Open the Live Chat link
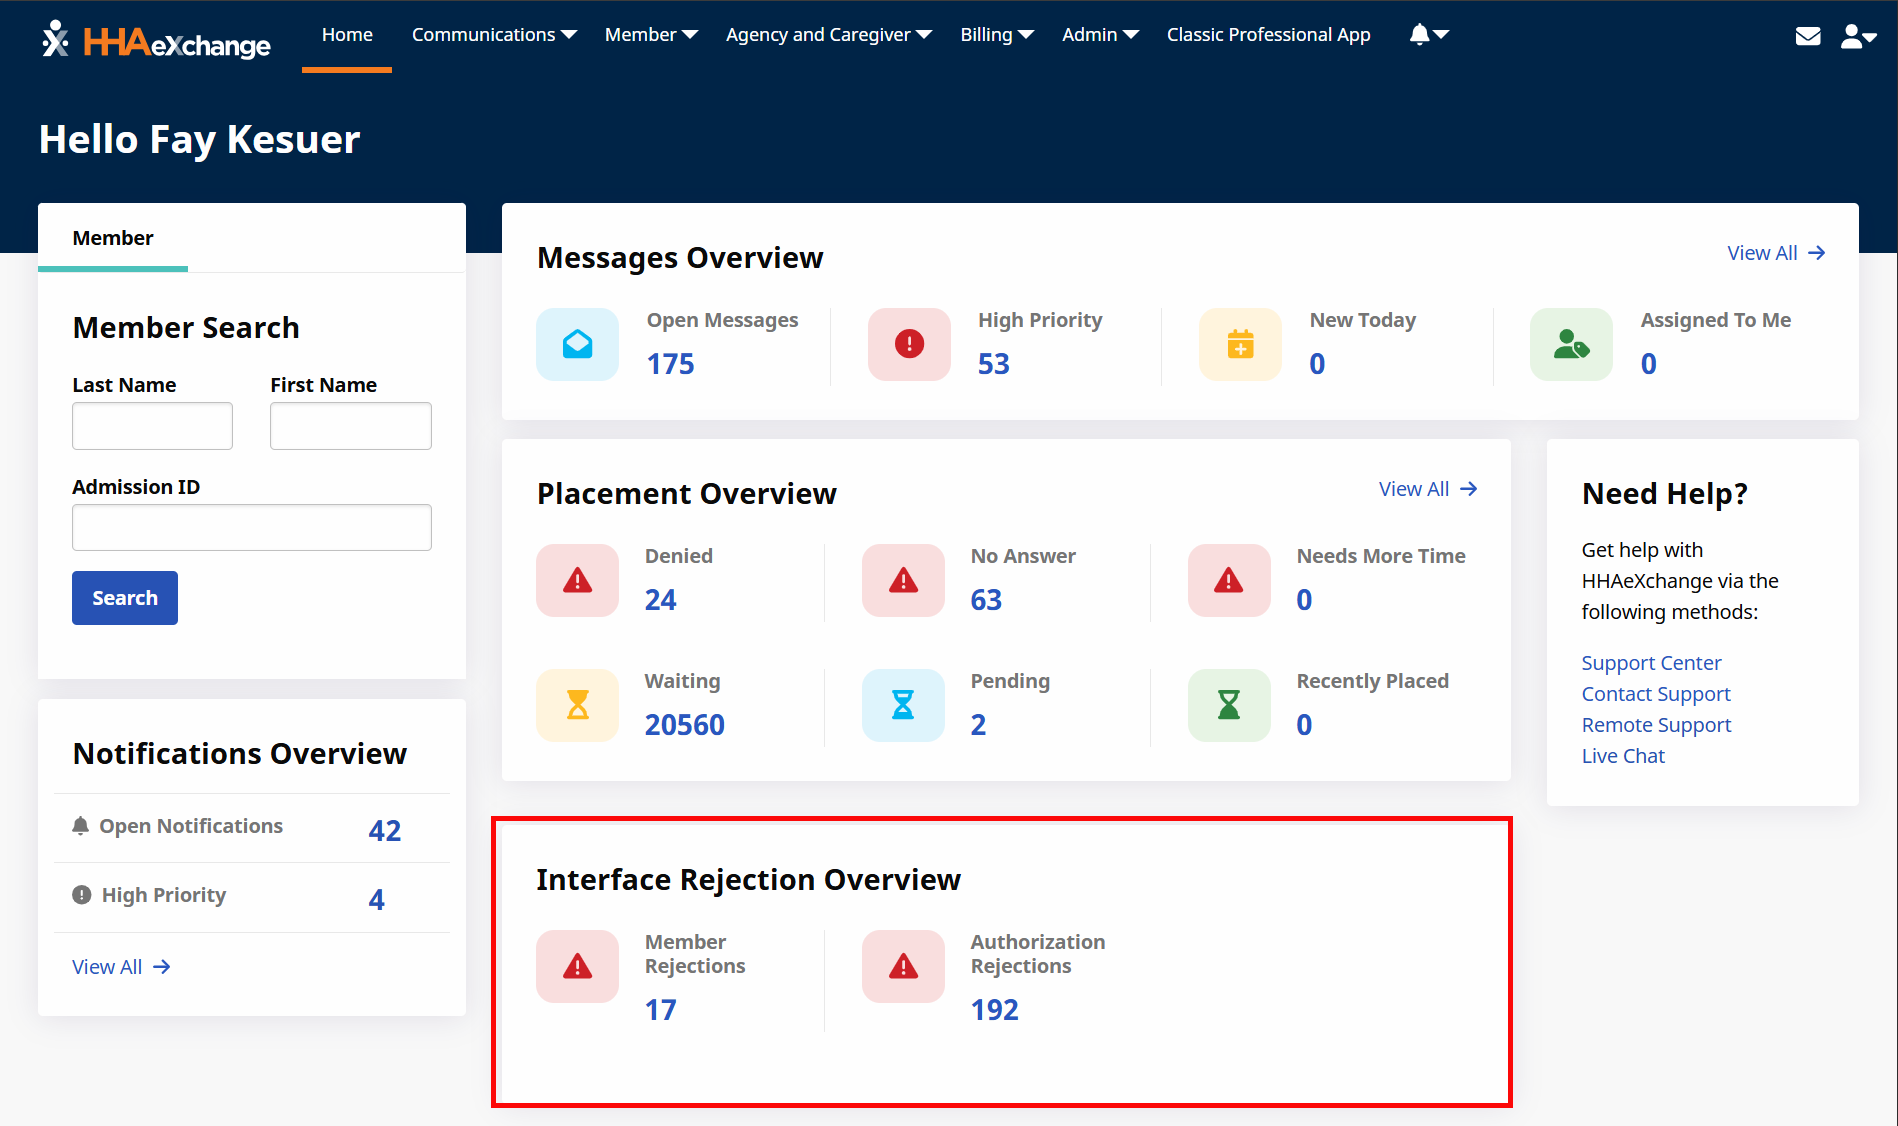 (x=1622, y=756)
